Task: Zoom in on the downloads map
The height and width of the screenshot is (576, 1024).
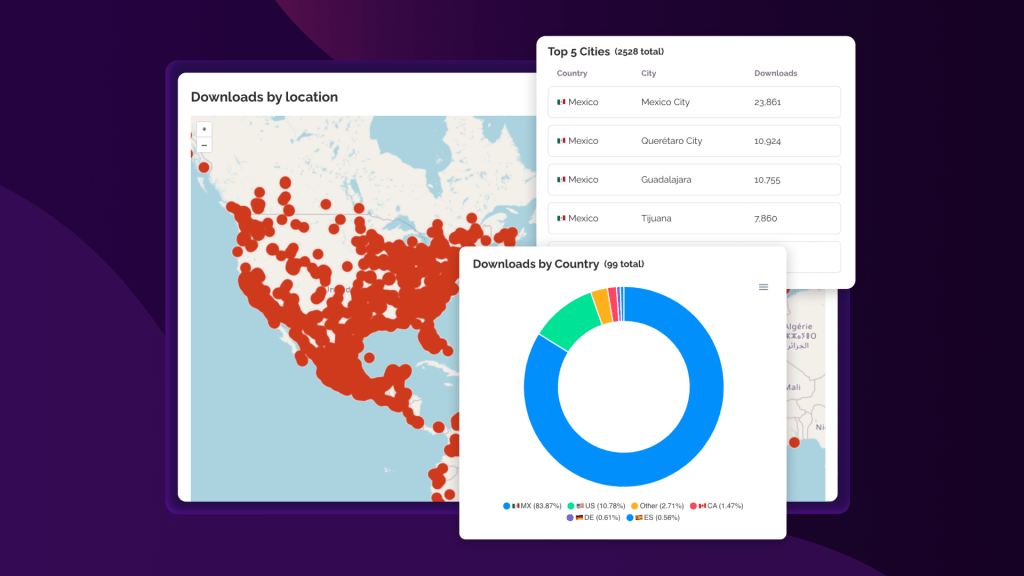Action: point(204,129)
